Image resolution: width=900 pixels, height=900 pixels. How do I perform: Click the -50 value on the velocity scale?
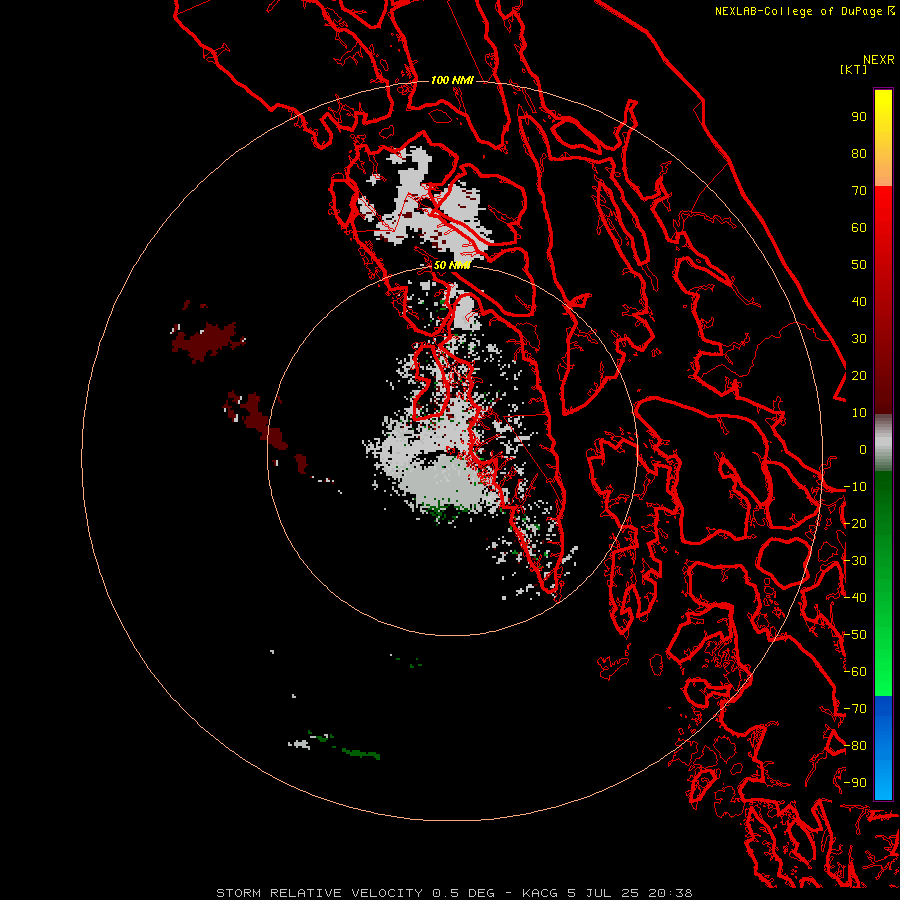pos(855,635)
